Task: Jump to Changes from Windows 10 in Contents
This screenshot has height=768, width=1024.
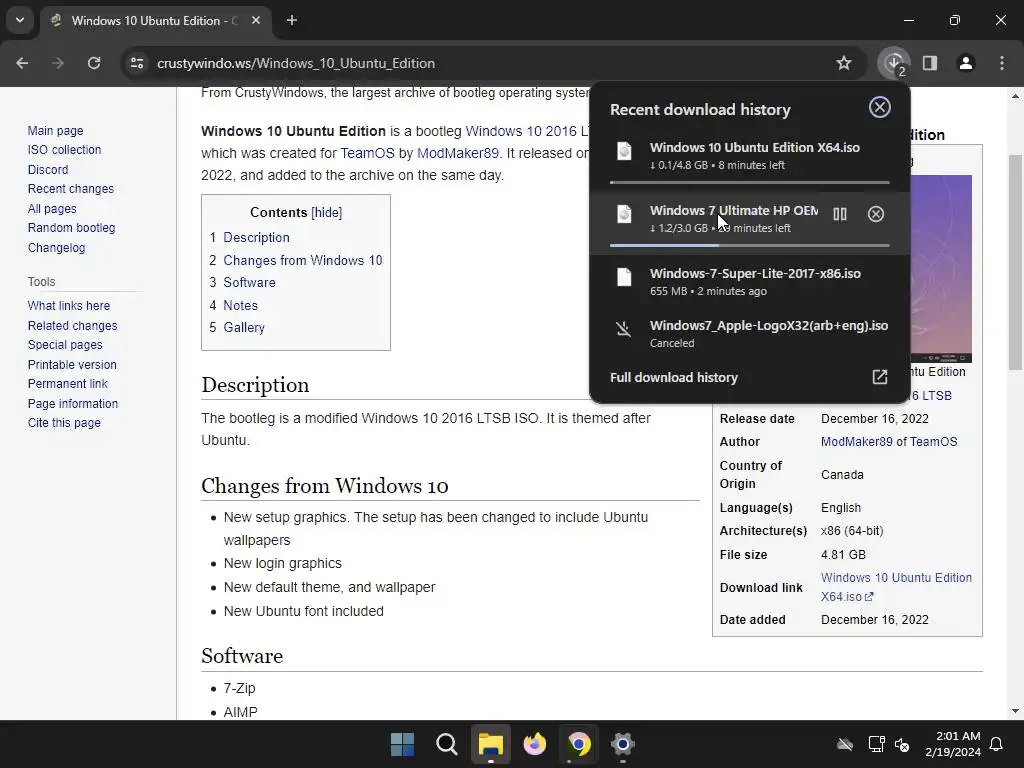Action: click(x=302, y=260)
